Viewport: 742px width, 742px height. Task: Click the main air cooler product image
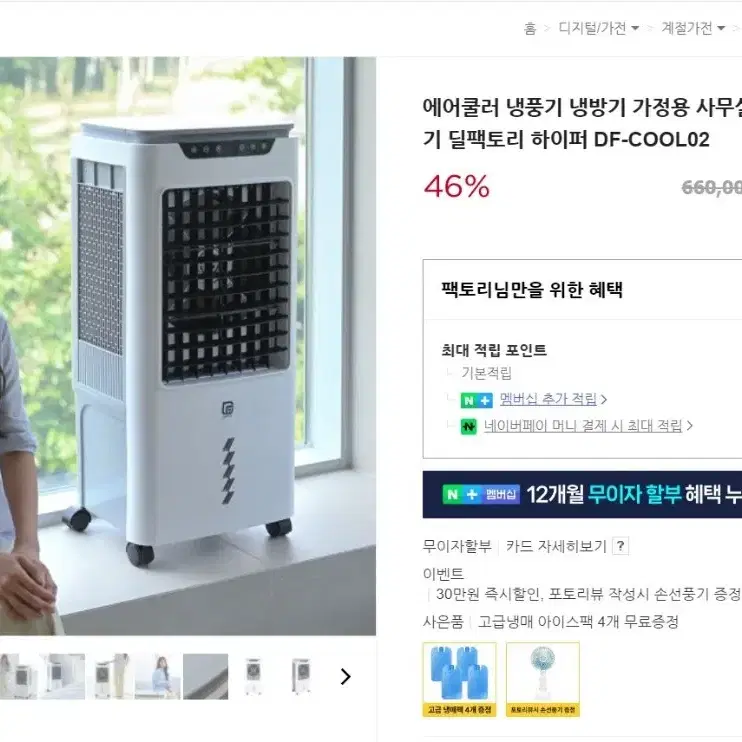[188, 346]
